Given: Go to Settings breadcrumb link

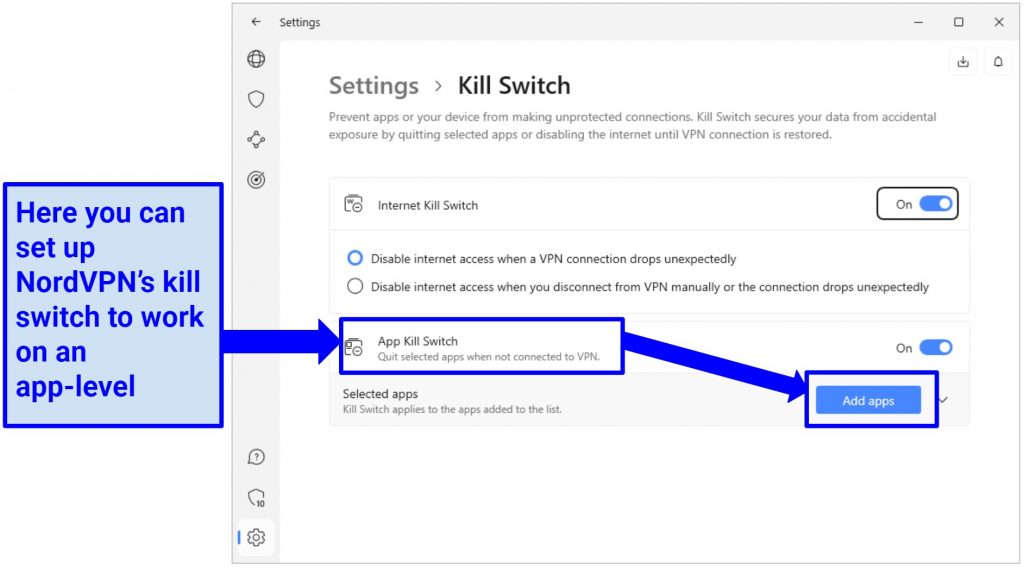Looking at the screenshot, I should click(374, 86).
